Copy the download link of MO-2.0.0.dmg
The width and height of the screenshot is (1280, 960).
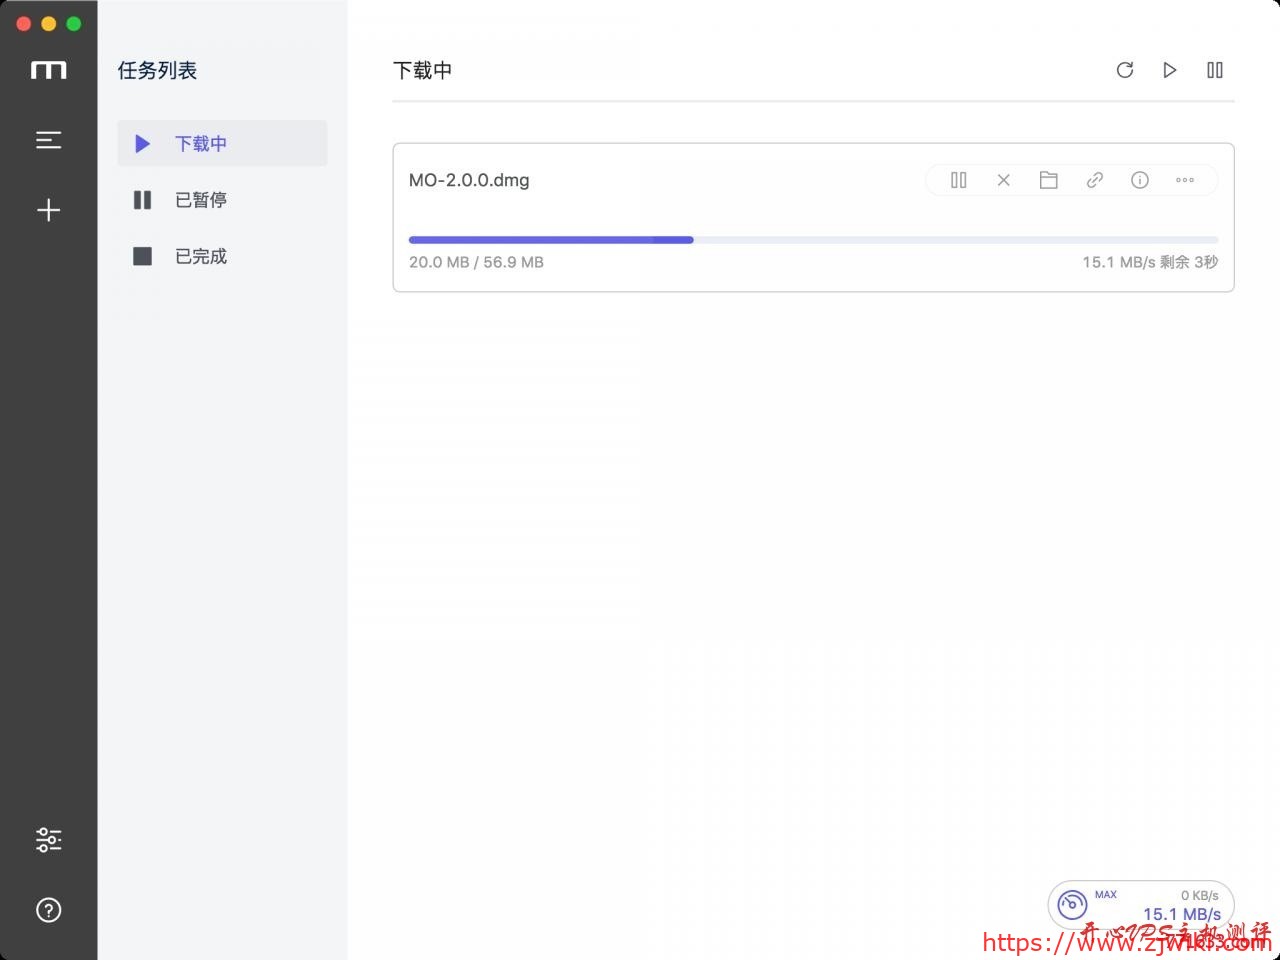(x=1094, y=180)
